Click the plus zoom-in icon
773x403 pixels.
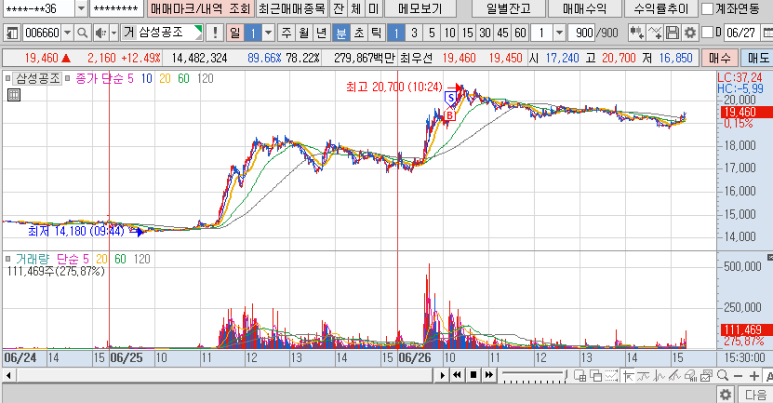(754, 376)
